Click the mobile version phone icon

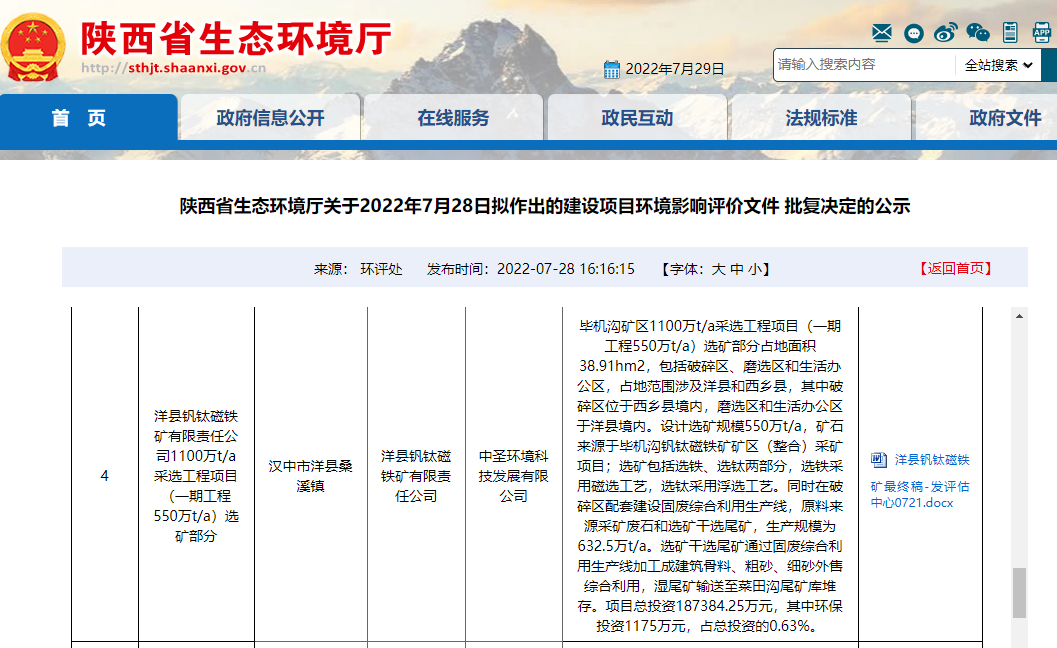point(1010,33)
